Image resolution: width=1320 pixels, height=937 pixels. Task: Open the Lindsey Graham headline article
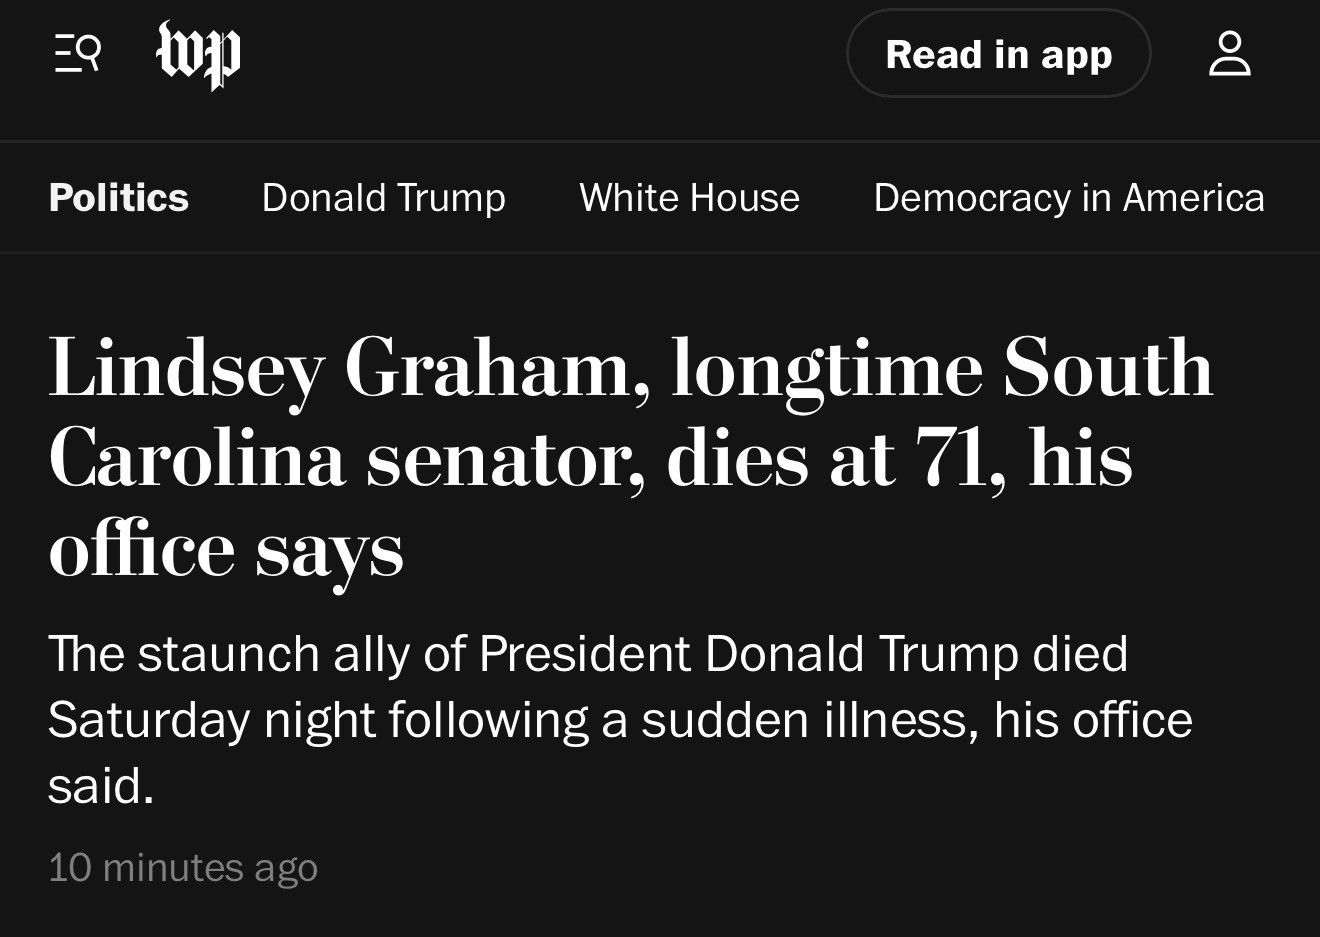click(x=631, y=457)
